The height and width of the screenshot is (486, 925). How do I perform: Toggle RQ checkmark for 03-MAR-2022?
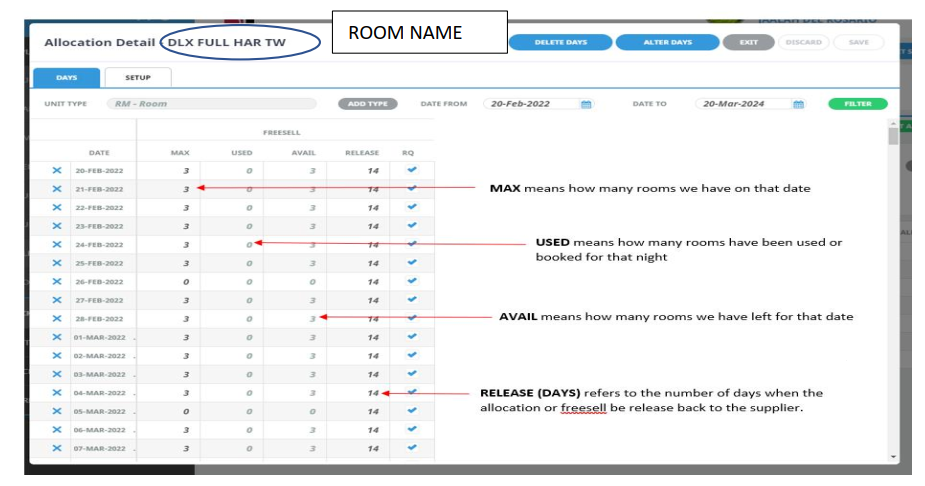click(412, 373)
